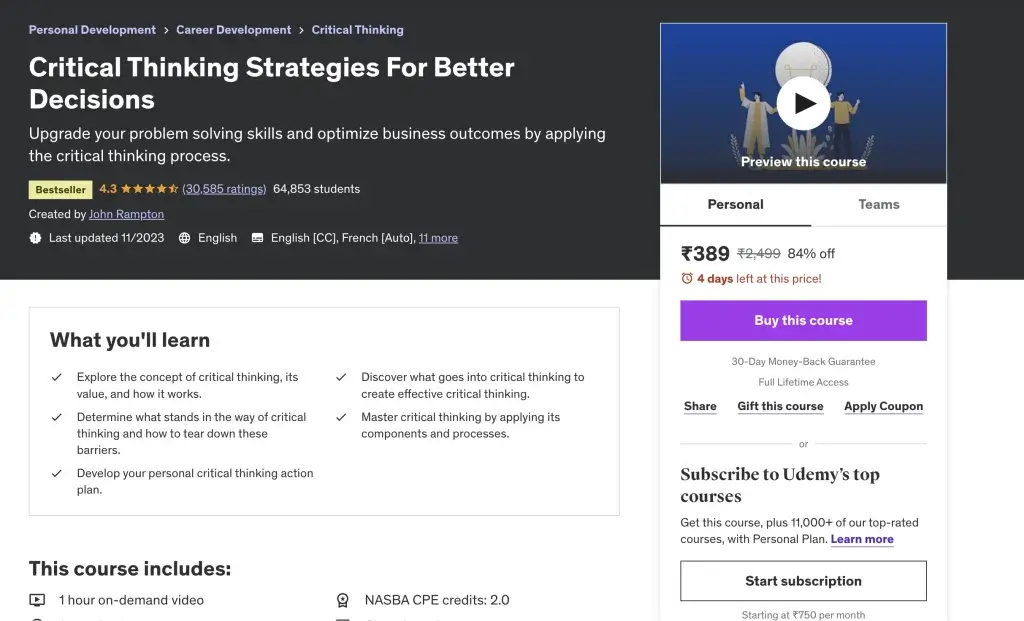Play the course preview video
1024x621 pixels.
[803, 103]
